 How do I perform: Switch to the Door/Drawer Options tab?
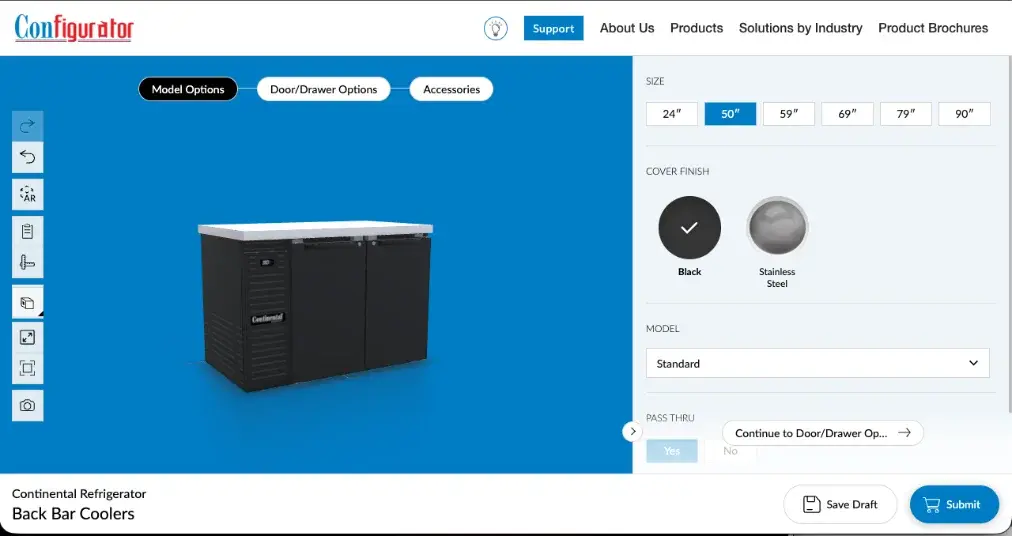click(323, 89)
